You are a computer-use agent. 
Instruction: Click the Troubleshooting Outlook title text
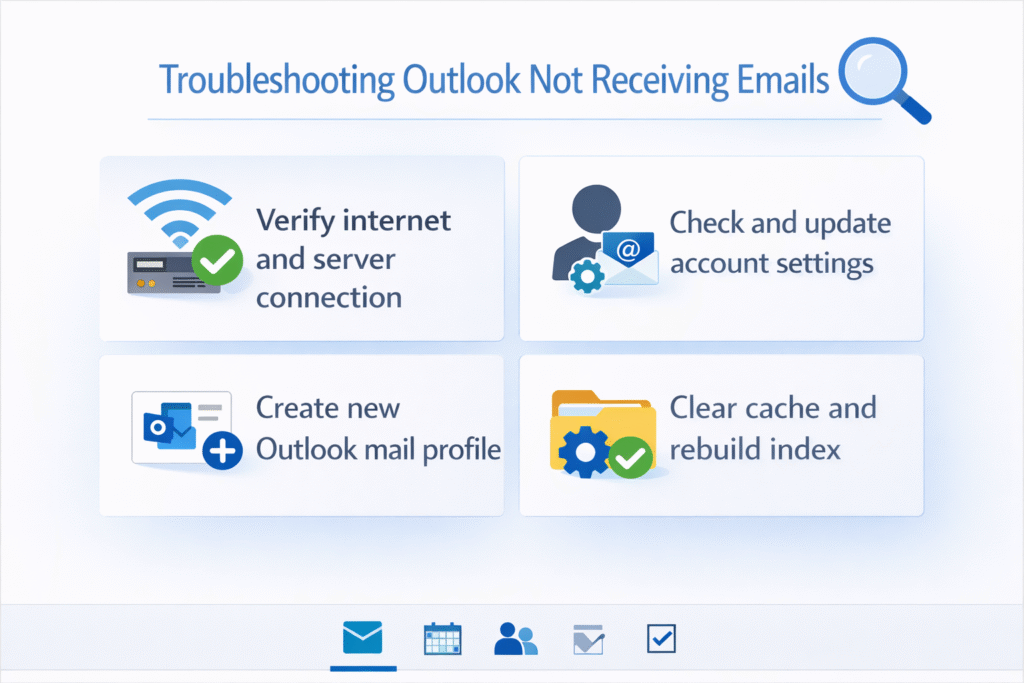click(494, 79)
